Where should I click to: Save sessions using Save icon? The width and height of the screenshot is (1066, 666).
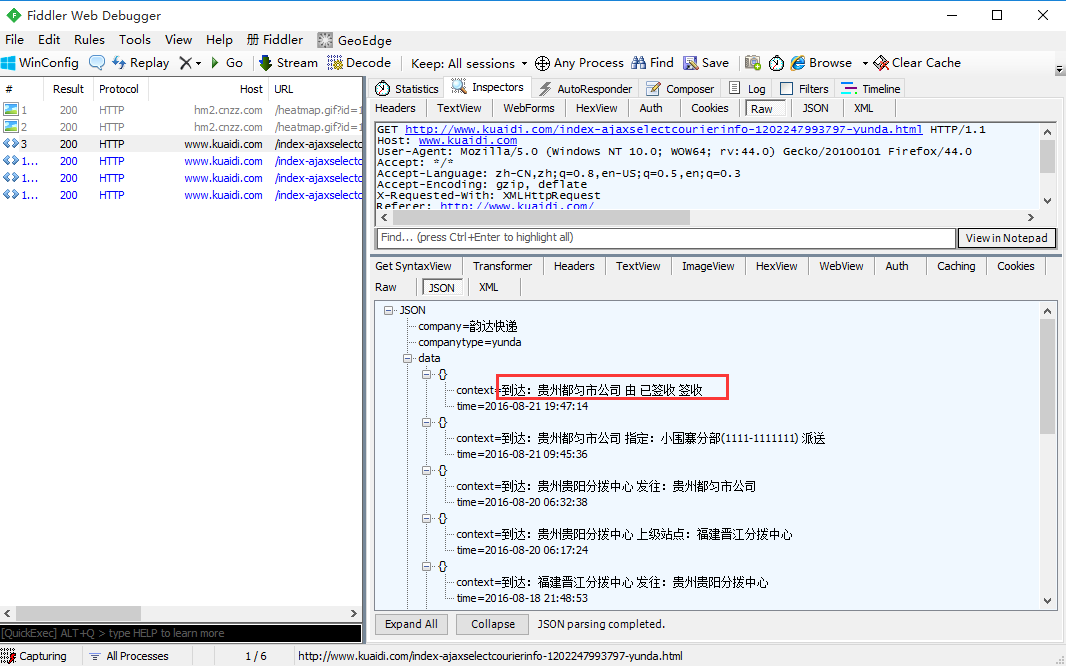pyautogui.click(x=706, y=63)
